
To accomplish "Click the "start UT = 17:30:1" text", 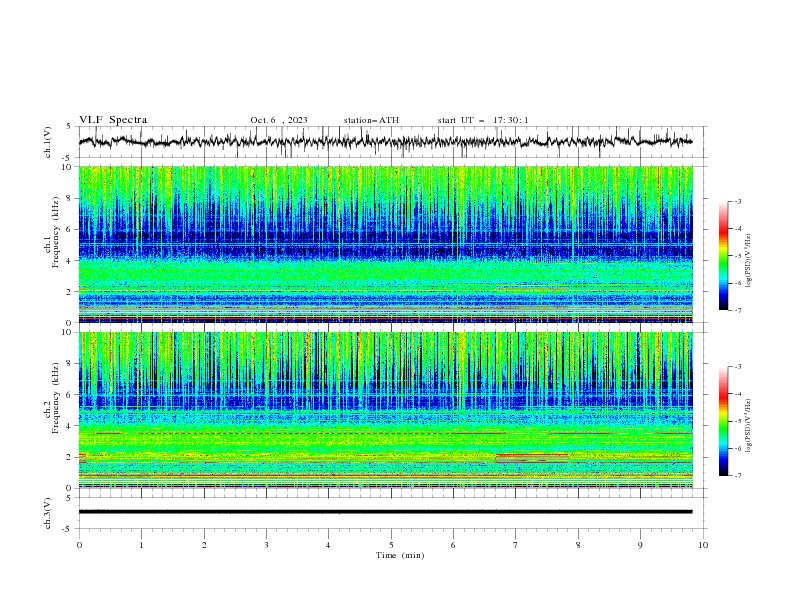I will (x=483, y=120).
